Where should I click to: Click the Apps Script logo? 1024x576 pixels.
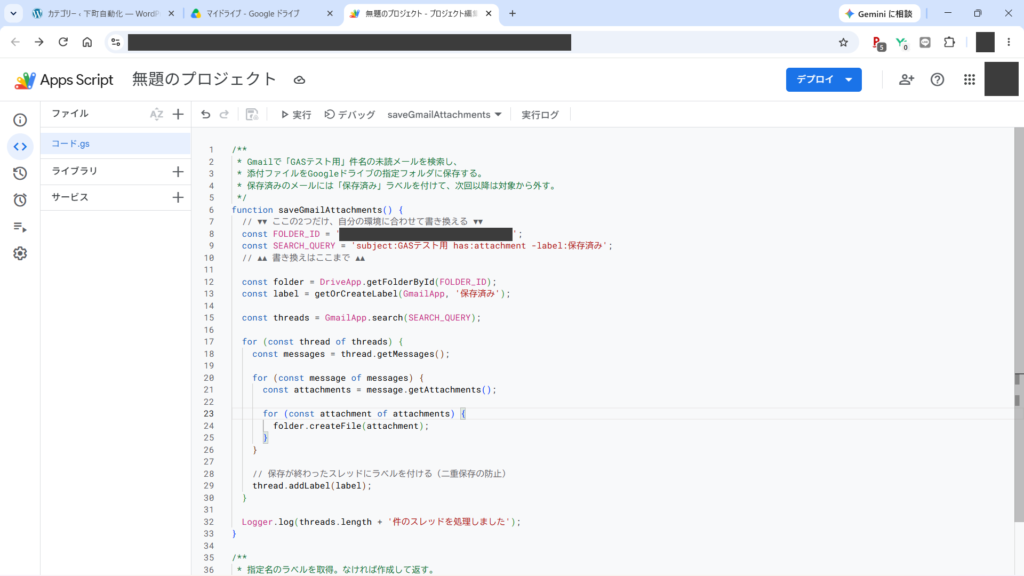pyautogui.click(x=64, y=80)
